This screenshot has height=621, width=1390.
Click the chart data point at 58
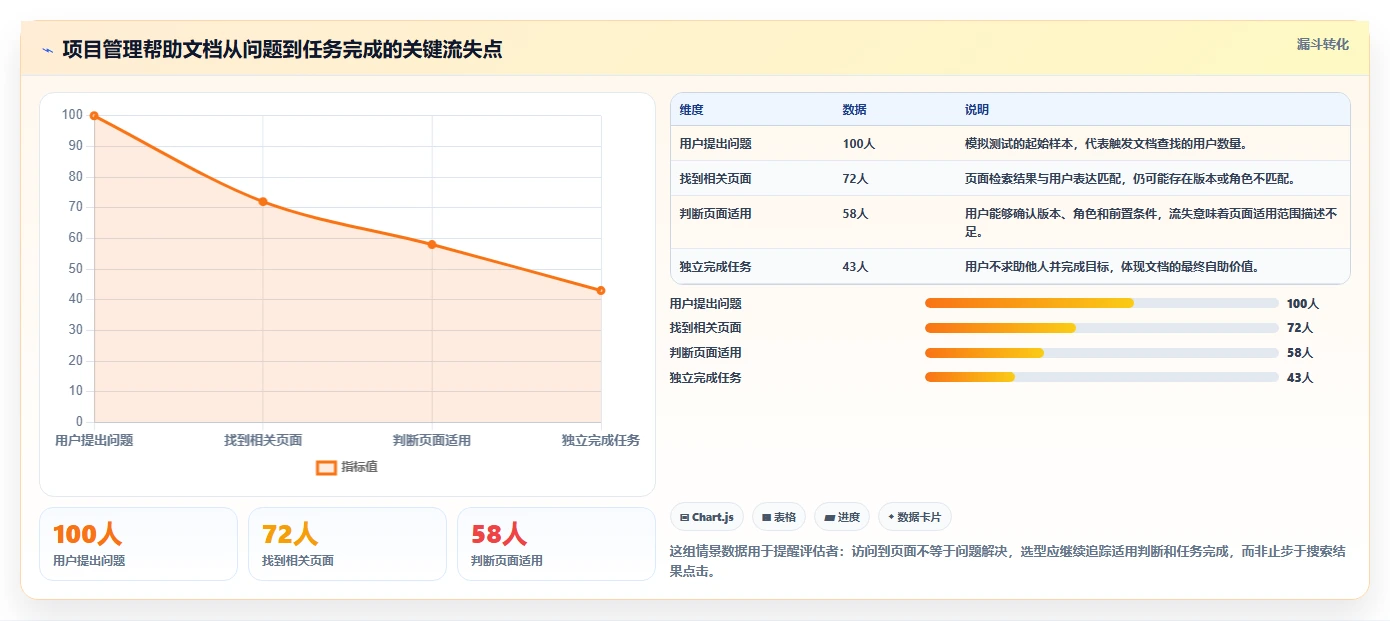click(432, 244)
